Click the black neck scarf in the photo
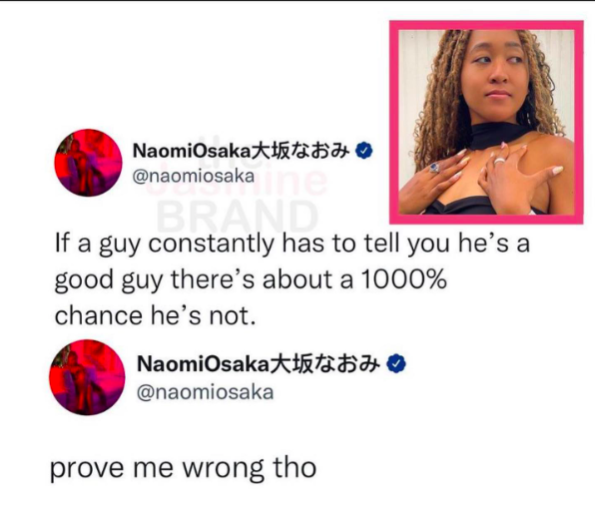Screen dimensions: 595x514 (x=498, y=136)
